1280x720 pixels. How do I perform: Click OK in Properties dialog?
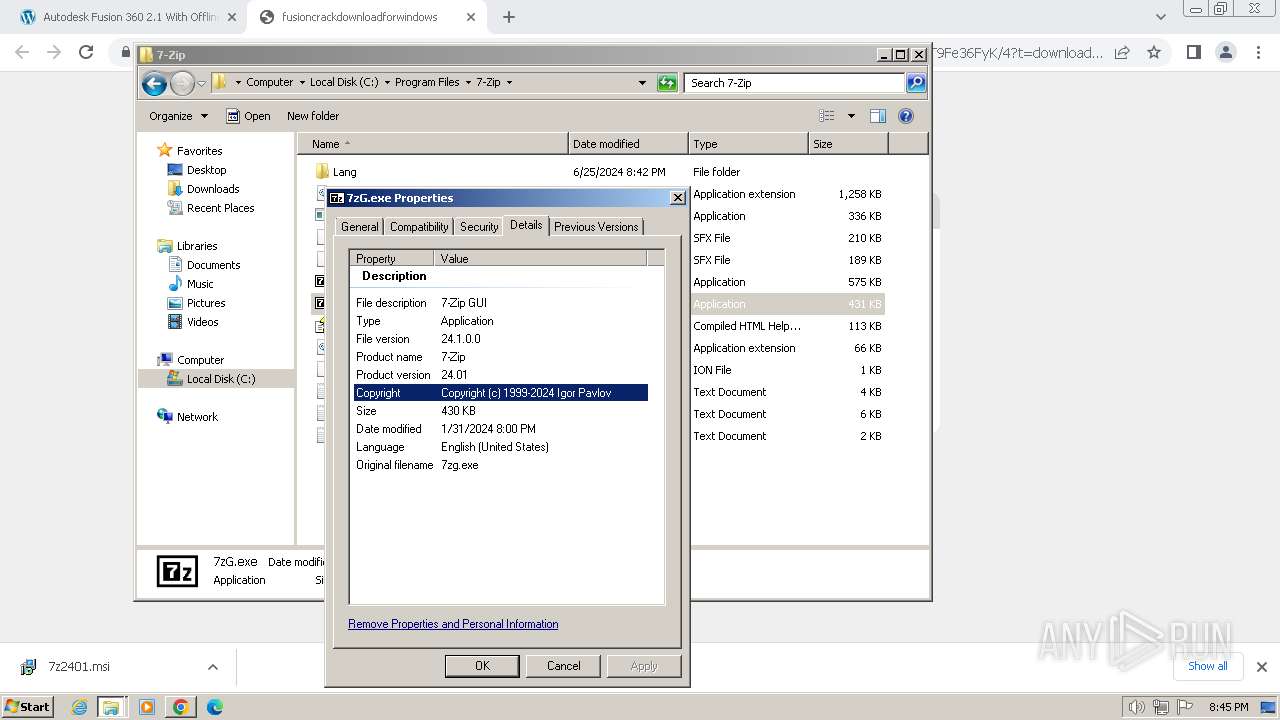(482, 666)
